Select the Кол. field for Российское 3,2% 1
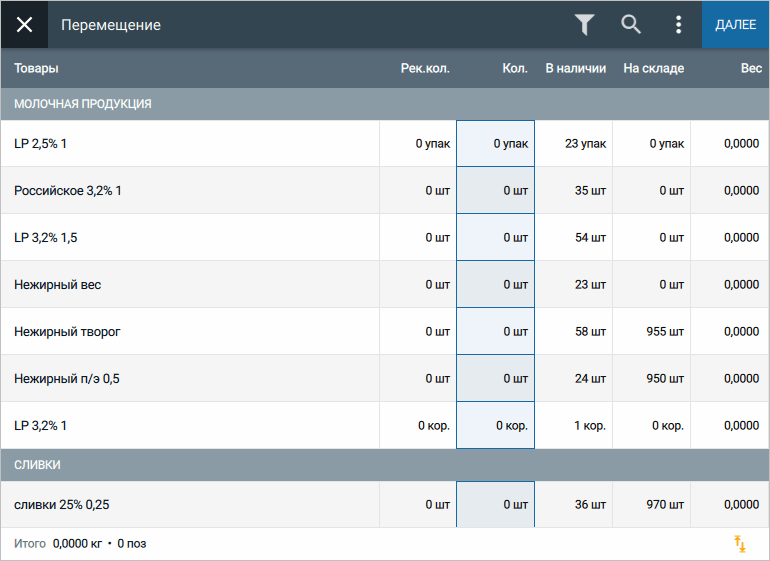Screen dimensions: 770x561 tap(495, 190)
